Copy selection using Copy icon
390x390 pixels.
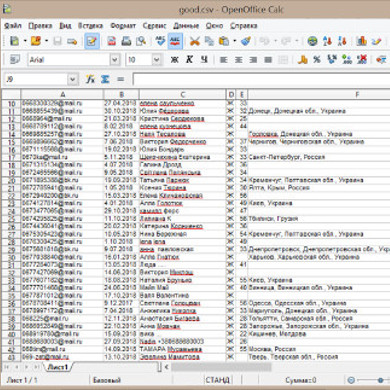pos(209,41)
